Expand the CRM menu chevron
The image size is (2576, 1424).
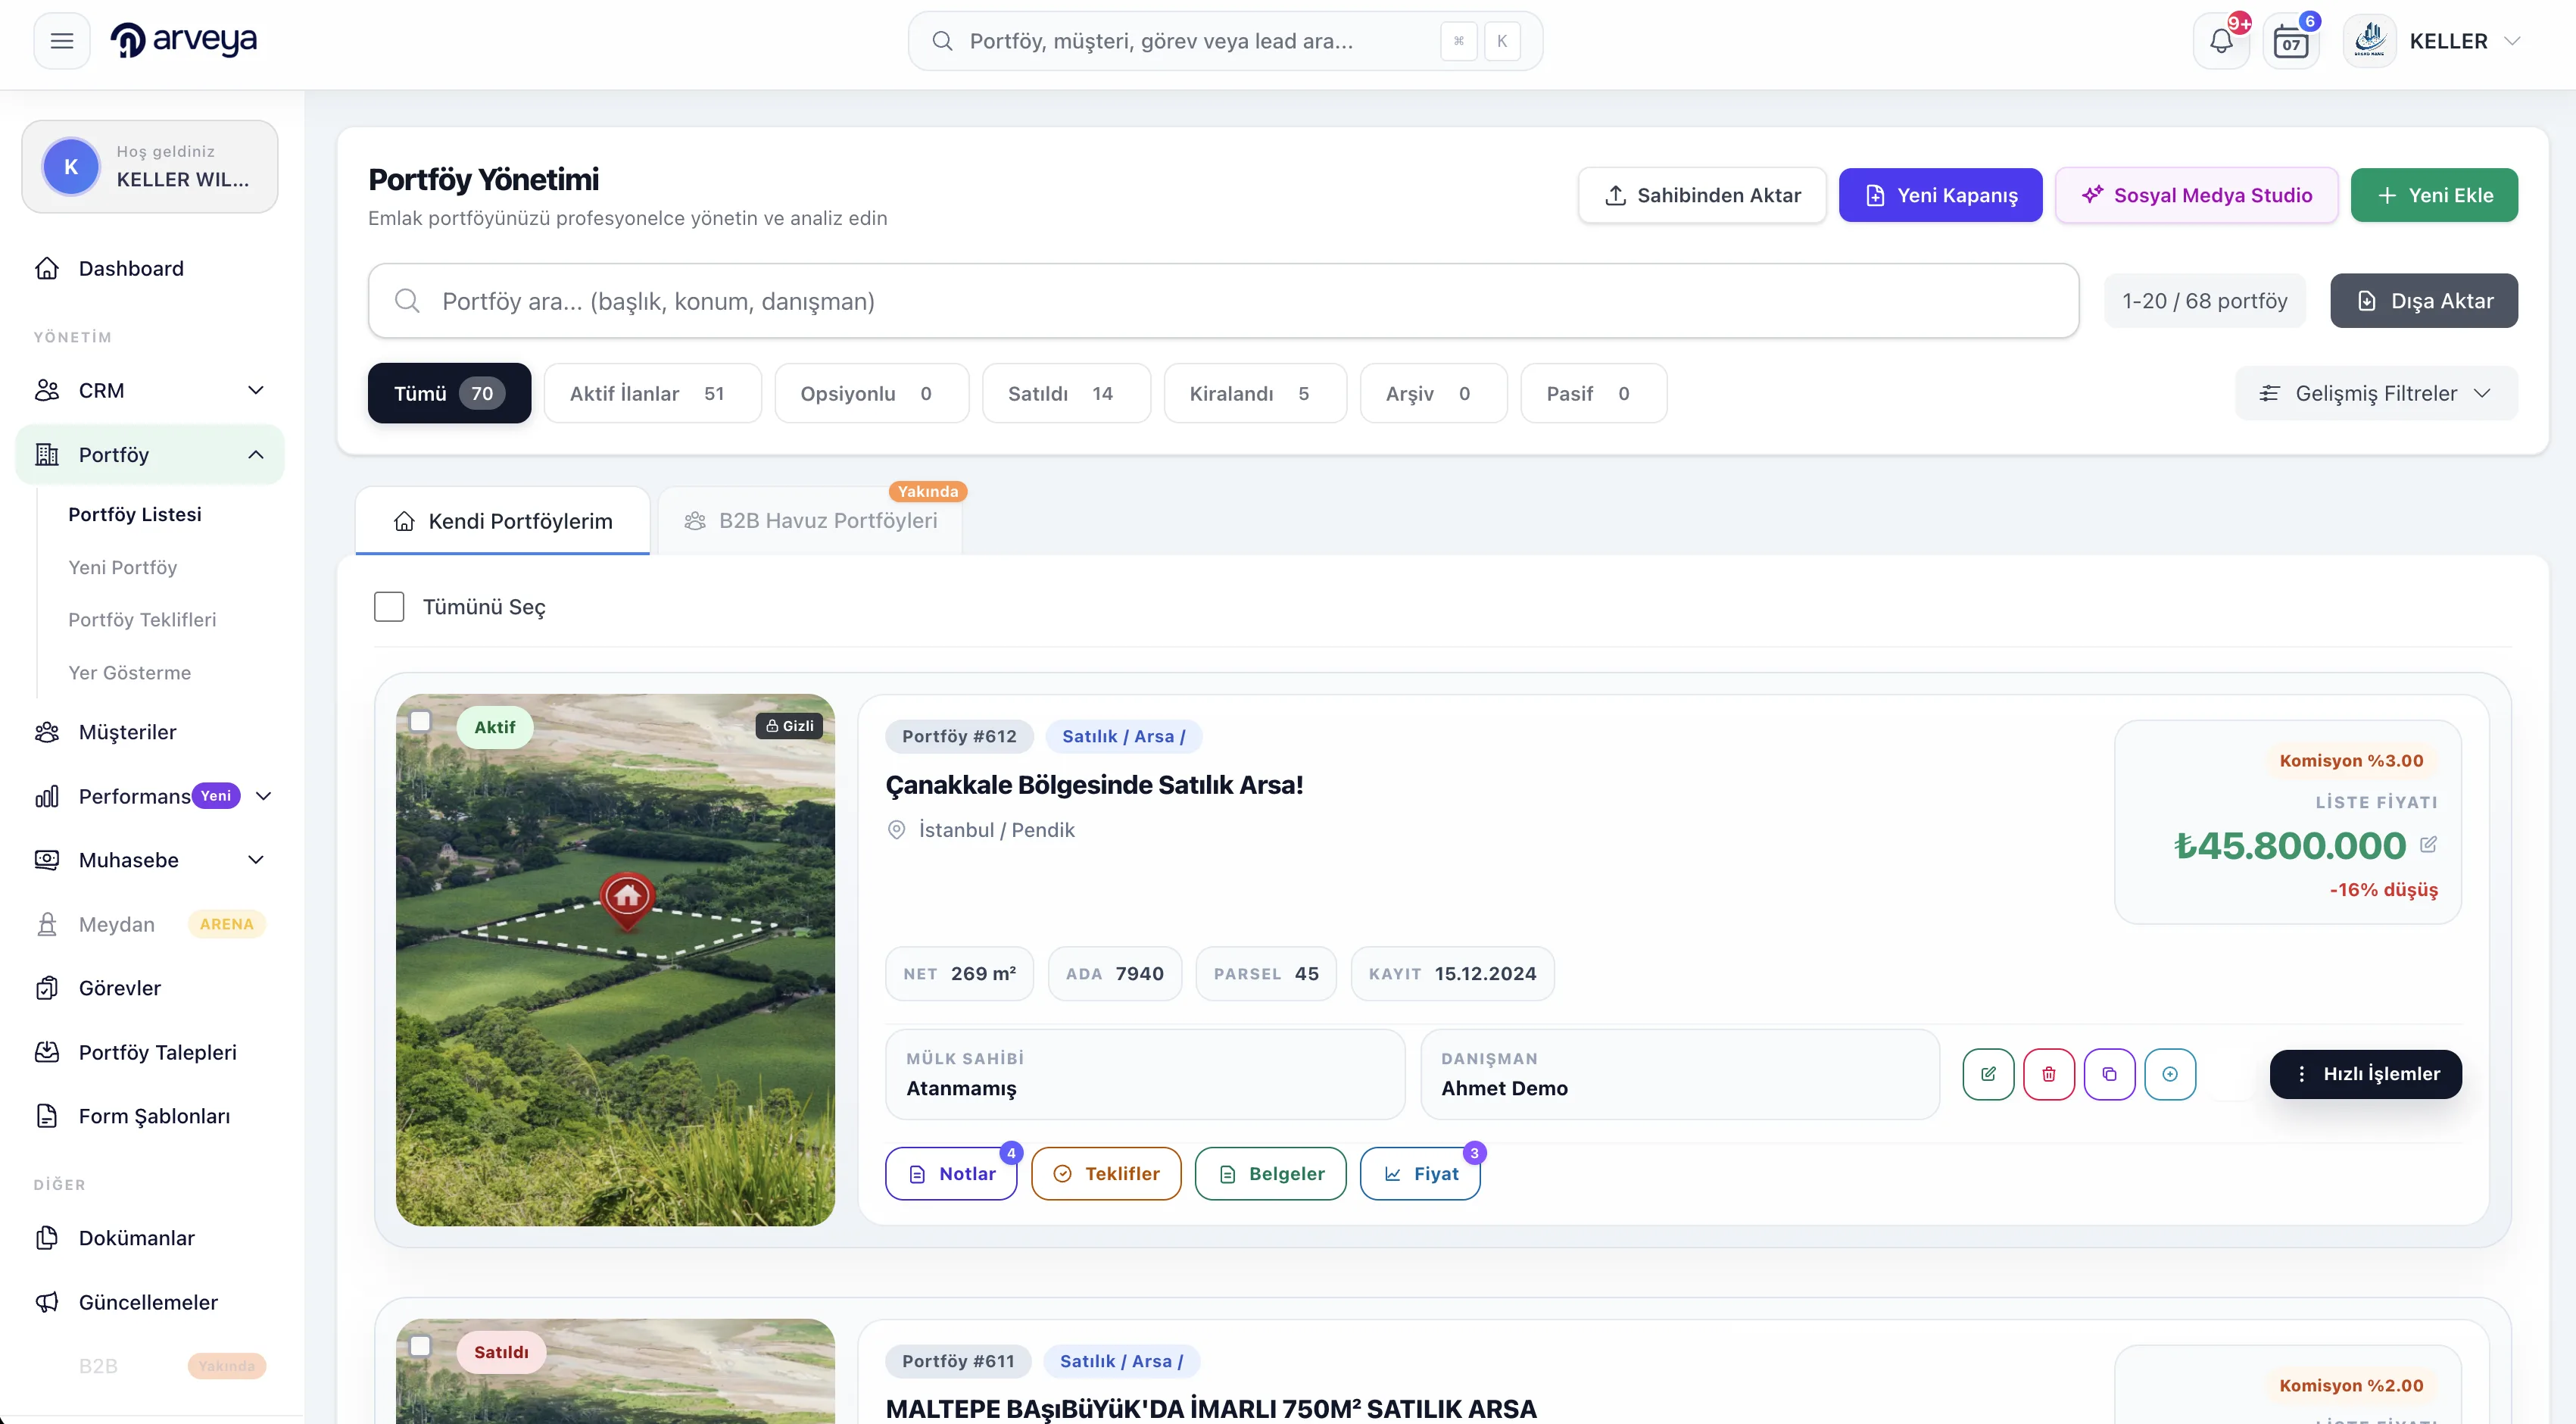click(256, 390)
